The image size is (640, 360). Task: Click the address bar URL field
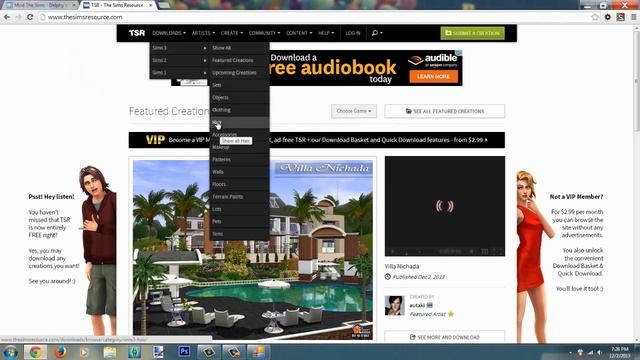point(314,17)
